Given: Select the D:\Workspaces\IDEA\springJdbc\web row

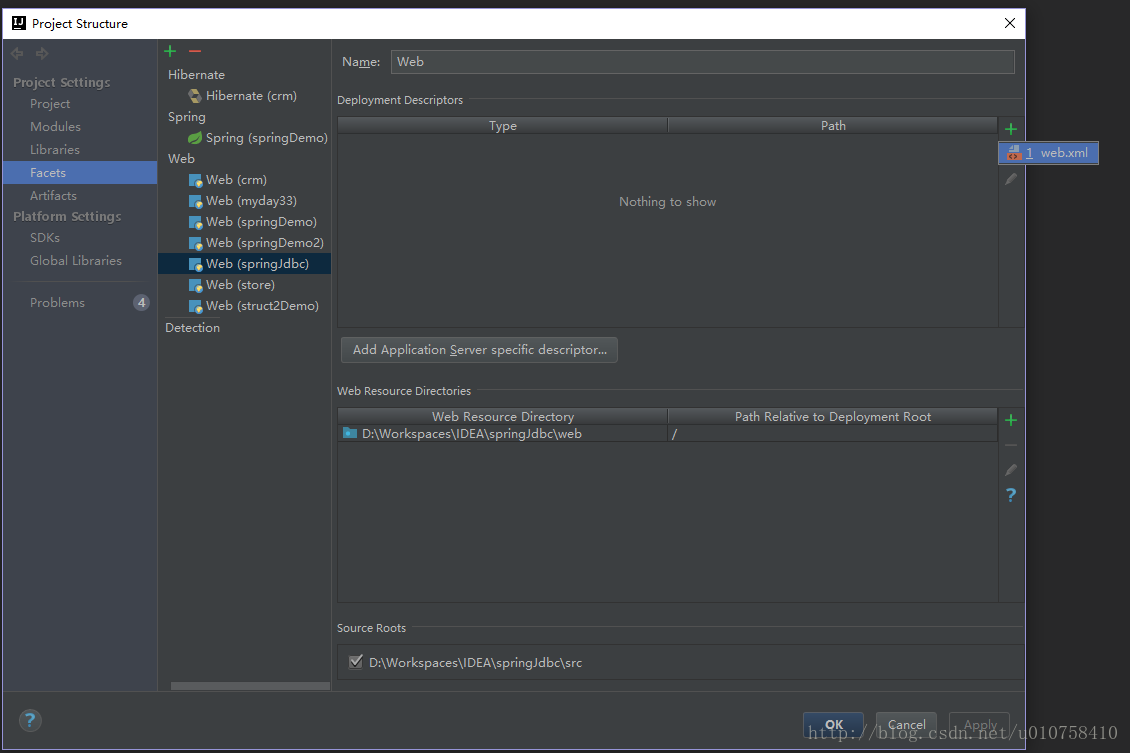Looking at the screenshot, I should (667, 434).
